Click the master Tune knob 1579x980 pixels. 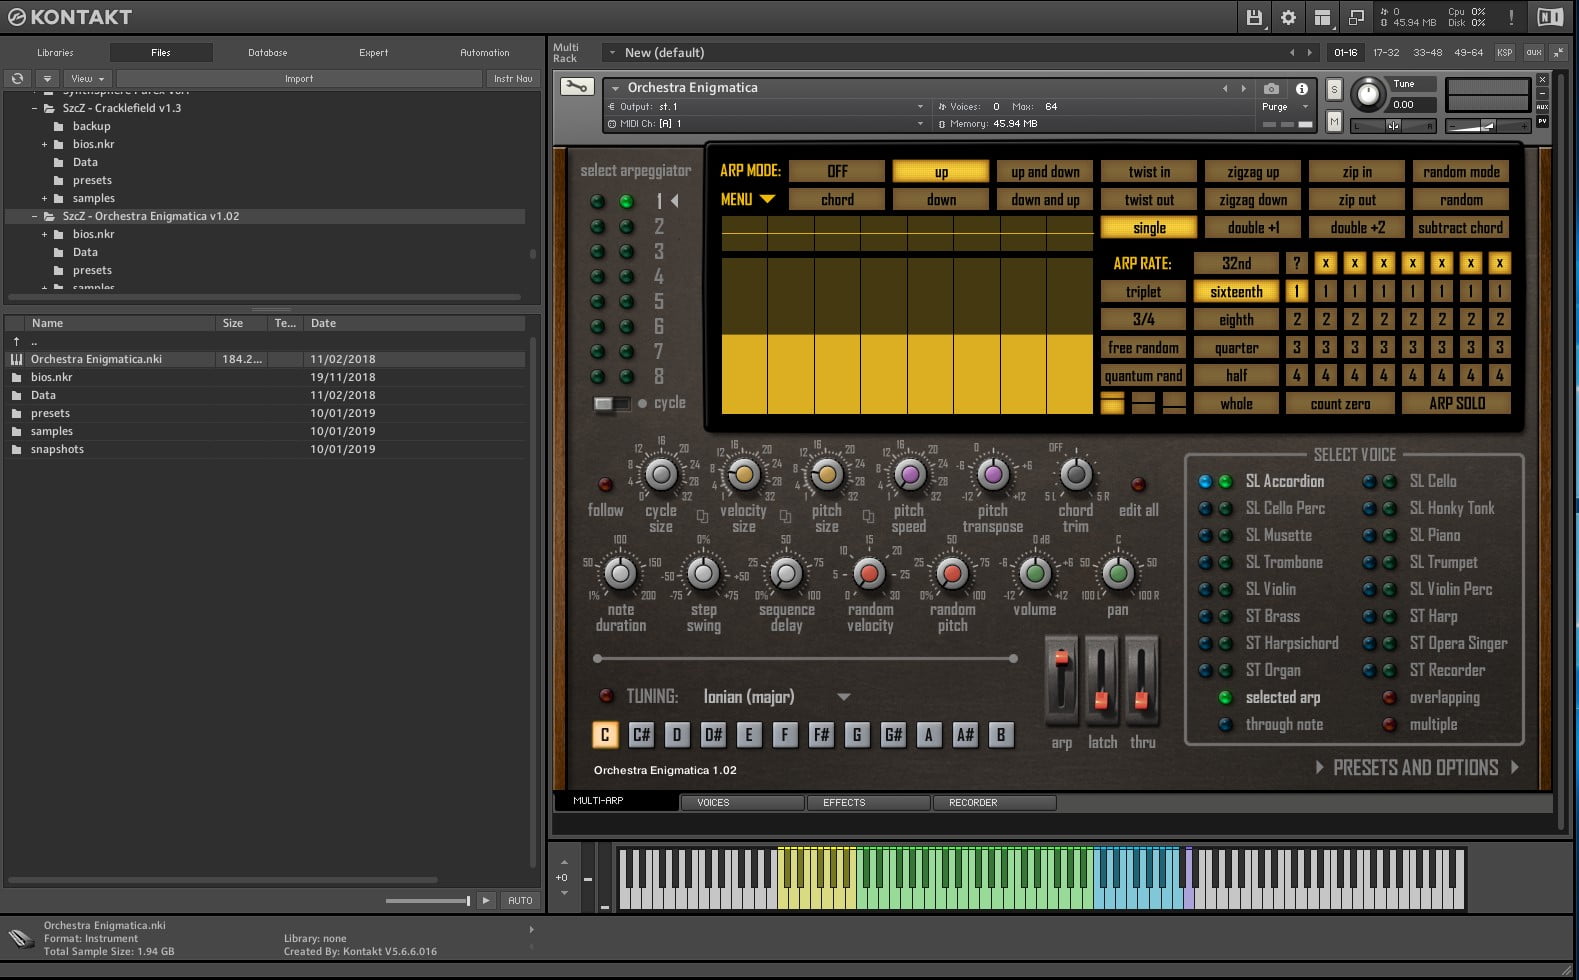pos(1368,96)
